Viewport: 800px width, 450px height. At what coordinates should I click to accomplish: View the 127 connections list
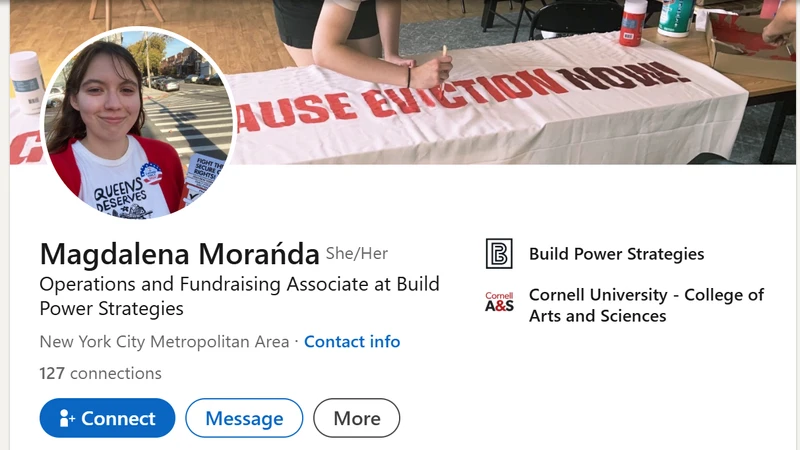pos(101,373)
